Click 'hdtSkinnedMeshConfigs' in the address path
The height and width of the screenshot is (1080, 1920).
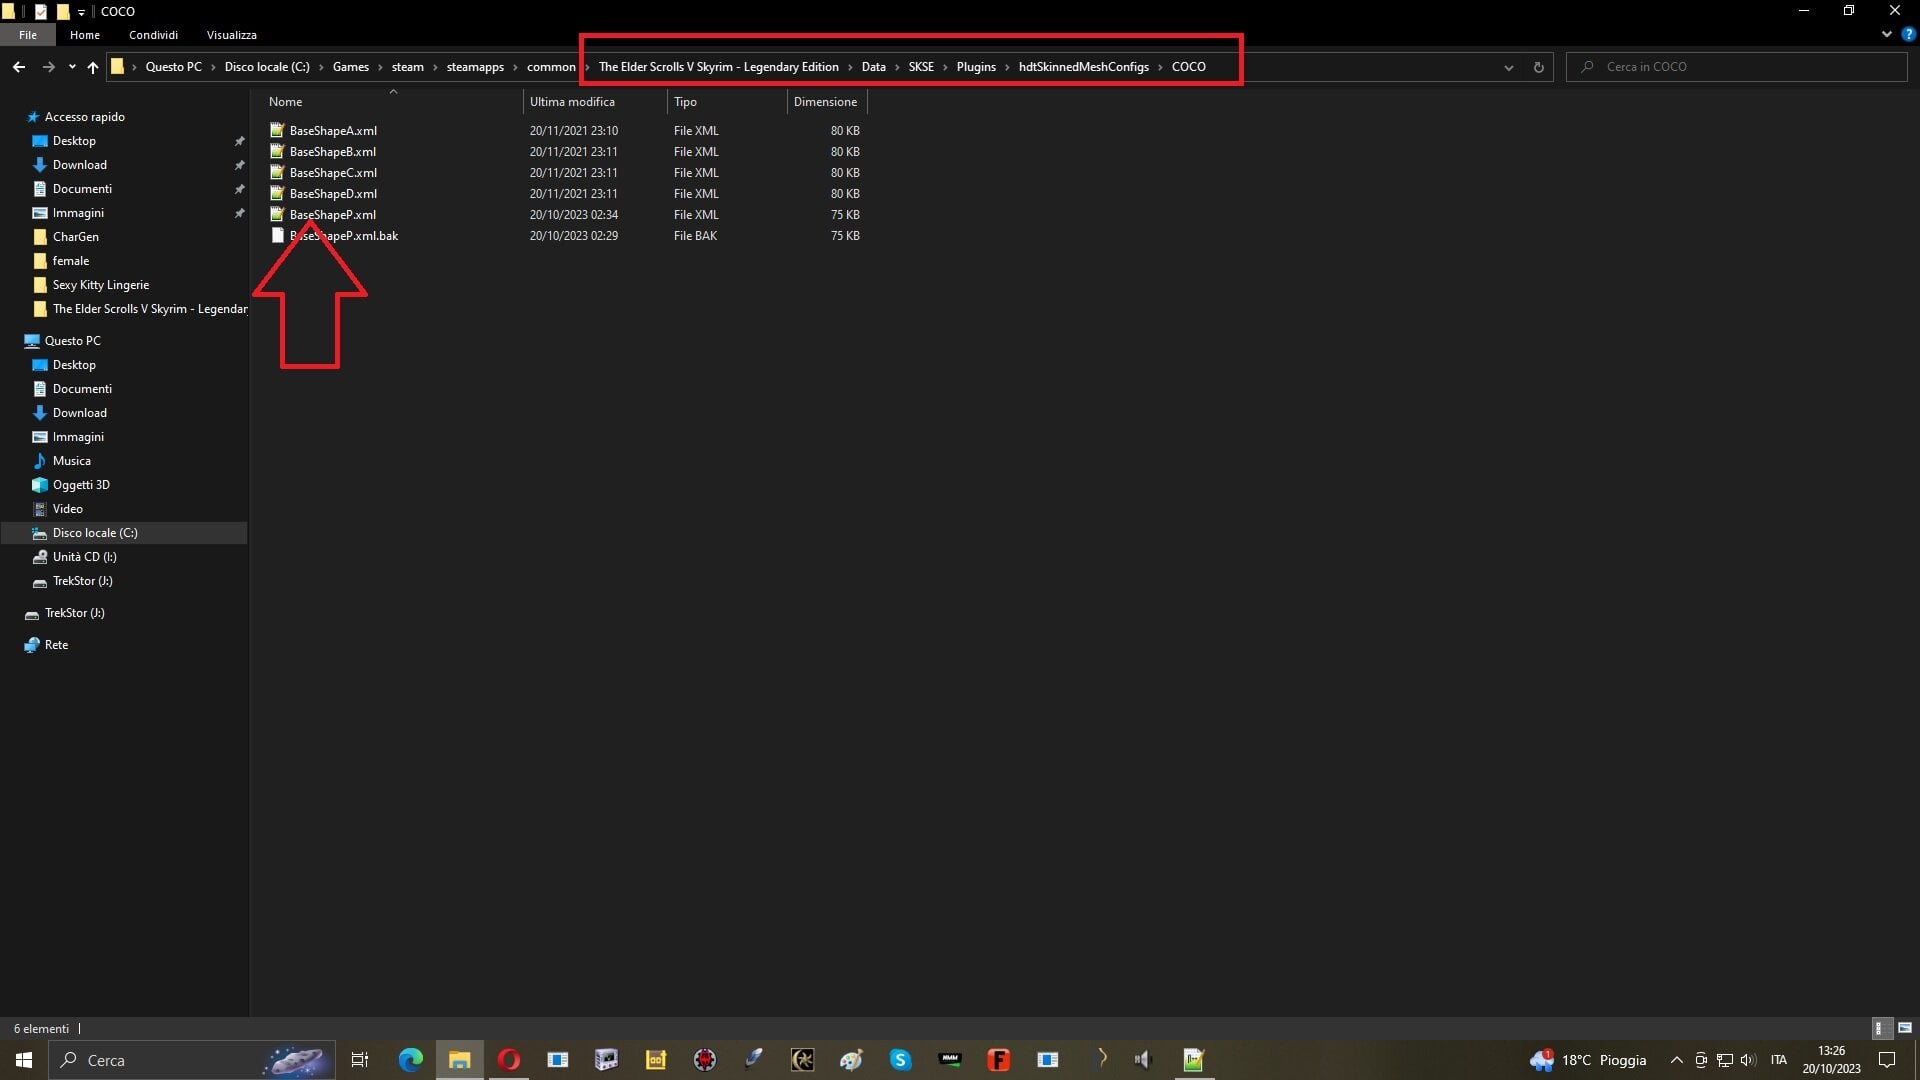[1083, 67]
